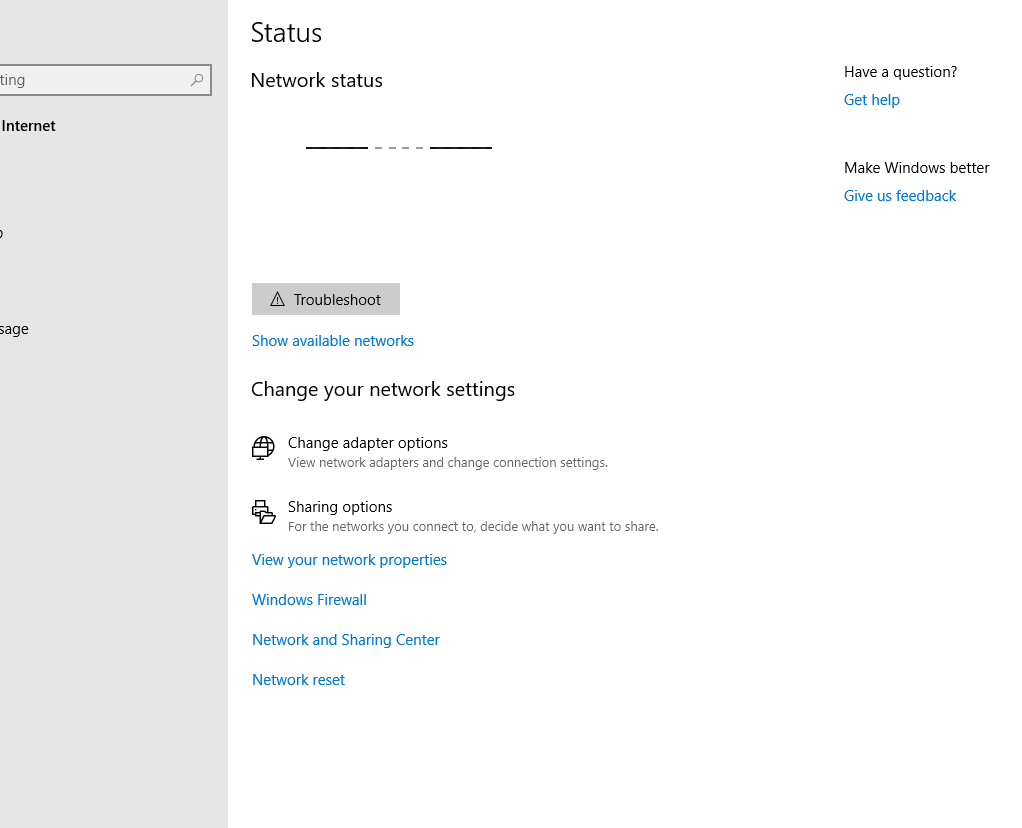This screenshot has width=1022, height=828.
Task: Click the settings search input field
Action: 104,80
